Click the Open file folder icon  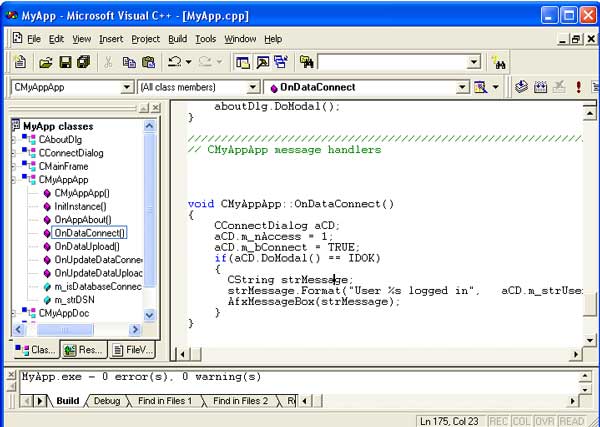click(46, 62)
